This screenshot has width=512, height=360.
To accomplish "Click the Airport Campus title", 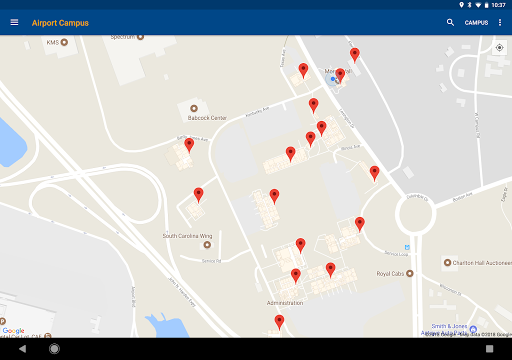I will (x=60, y=23).
